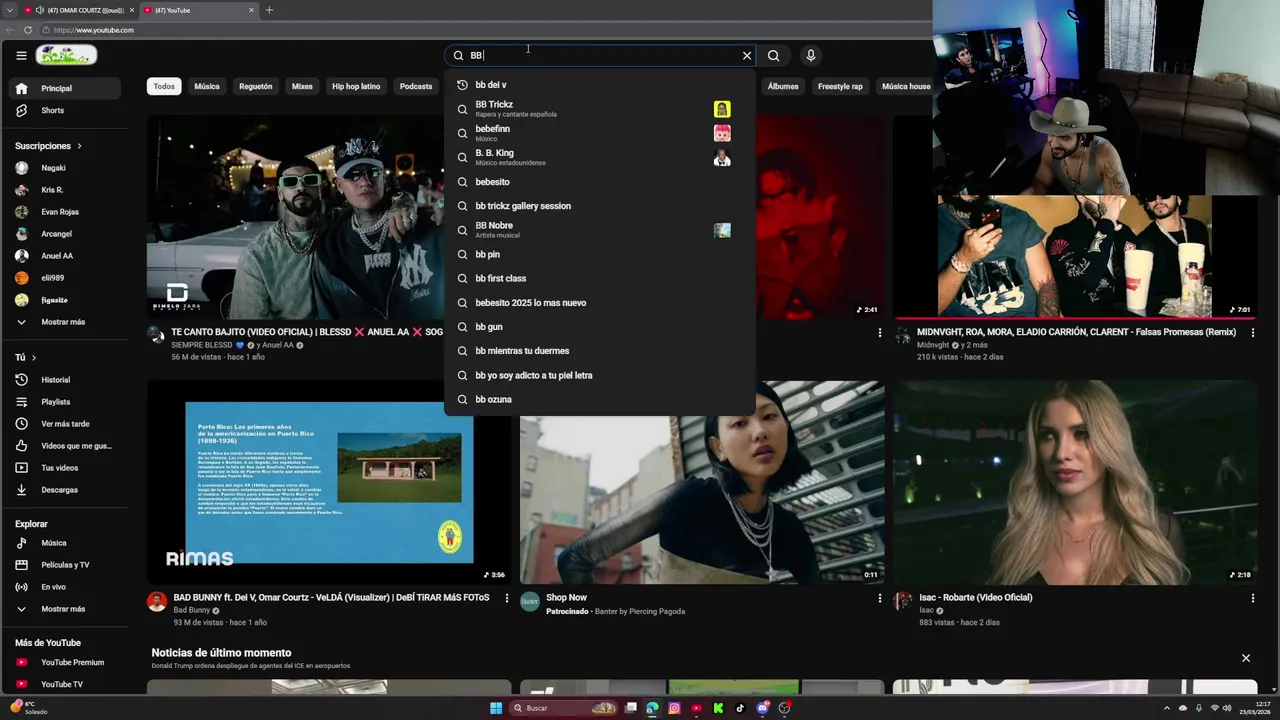Viewport: 1280px width, 720px height.
Task: Select the Música filter chip
Action: click(207, 86)
